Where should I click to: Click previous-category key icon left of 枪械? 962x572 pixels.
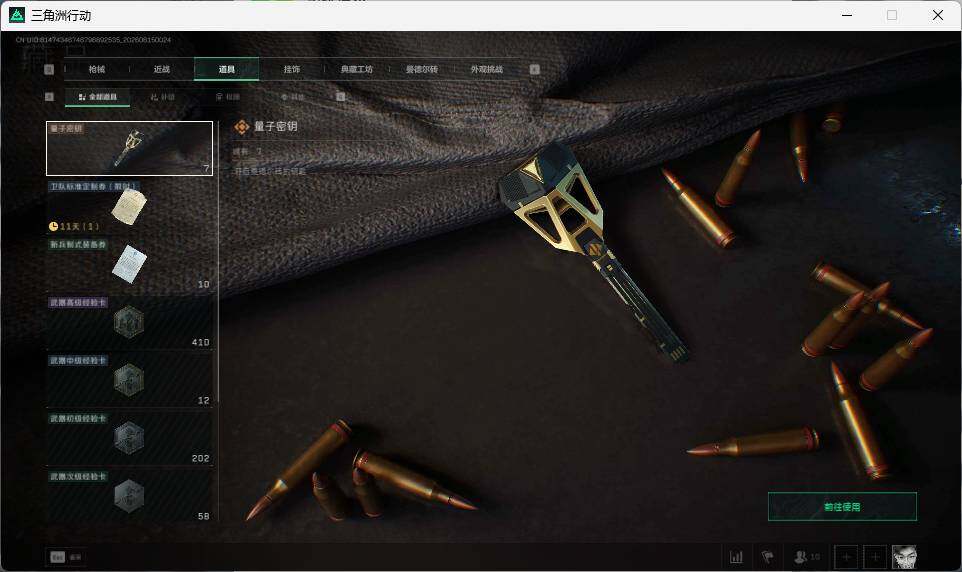(50, 69)
